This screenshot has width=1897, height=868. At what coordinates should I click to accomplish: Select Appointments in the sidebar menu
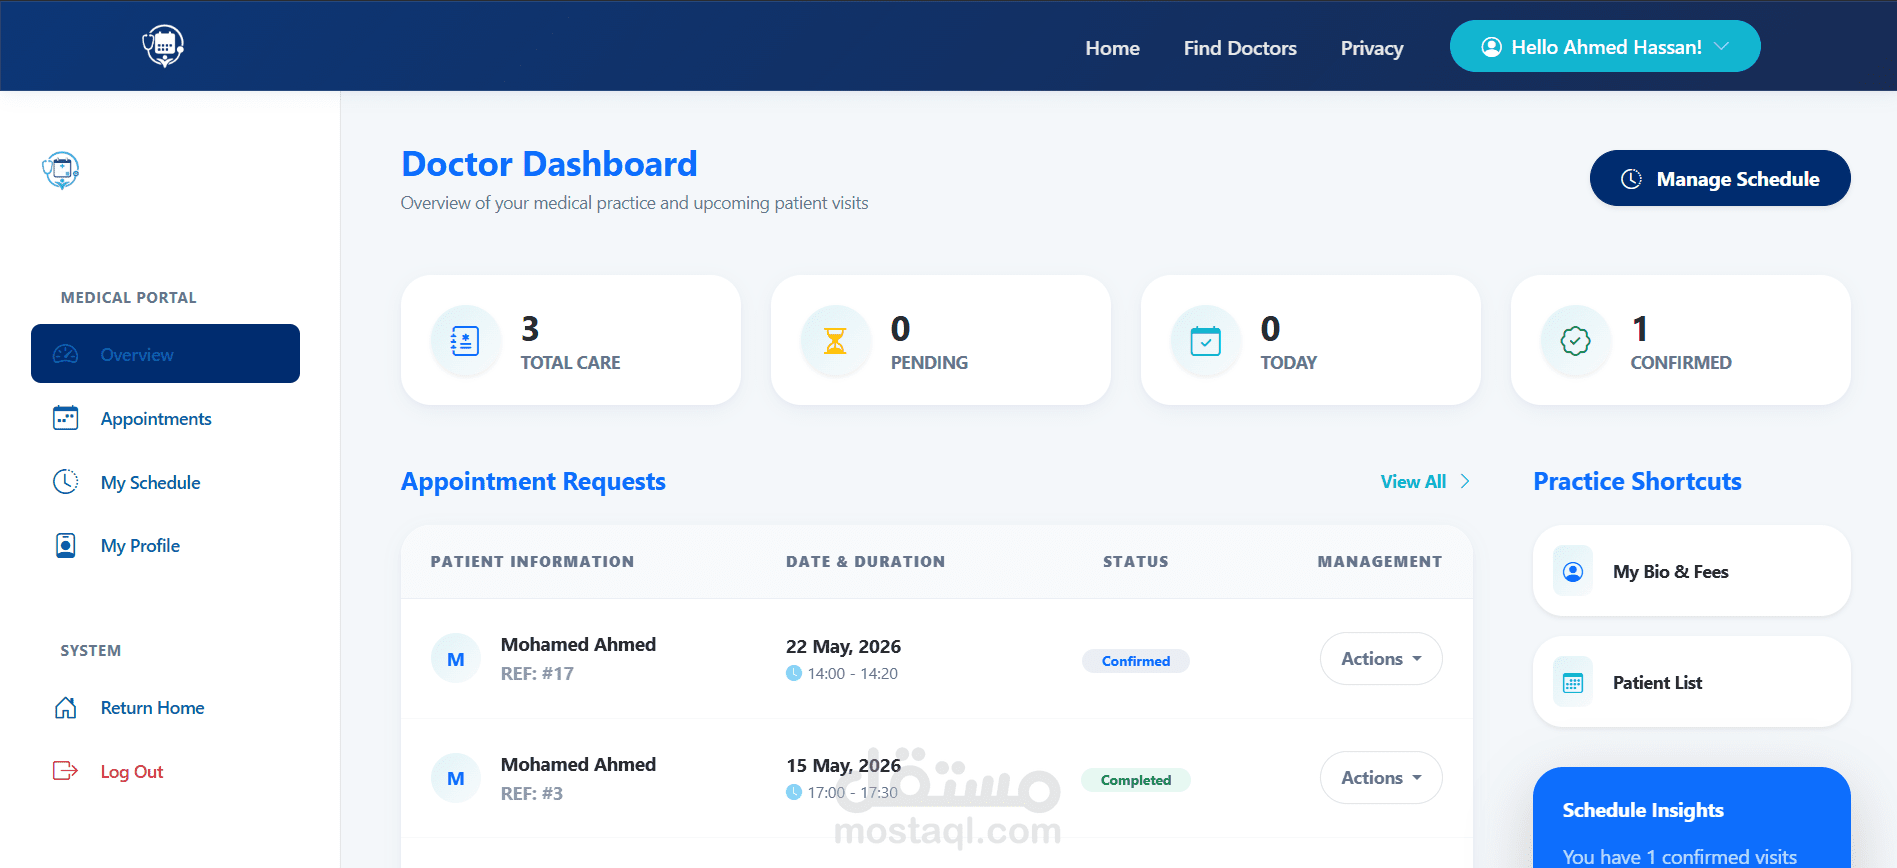coord(165,418)
